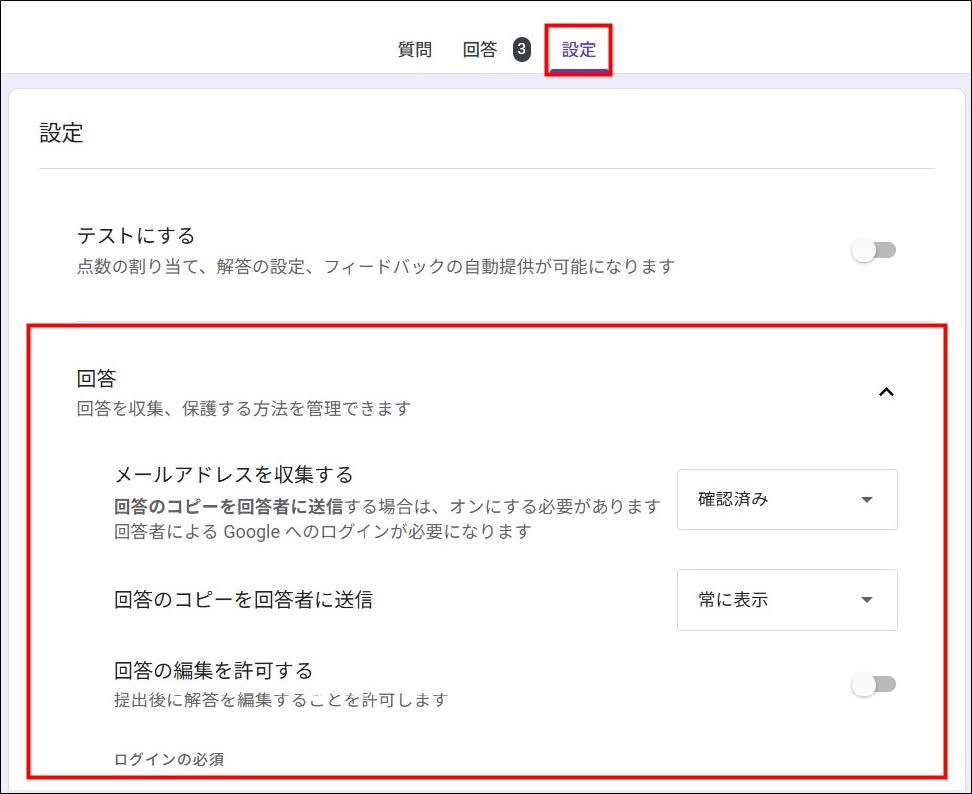Click the 回答を収集、保護する方法を管理できます description
The image size is (972, 794).
243,408
